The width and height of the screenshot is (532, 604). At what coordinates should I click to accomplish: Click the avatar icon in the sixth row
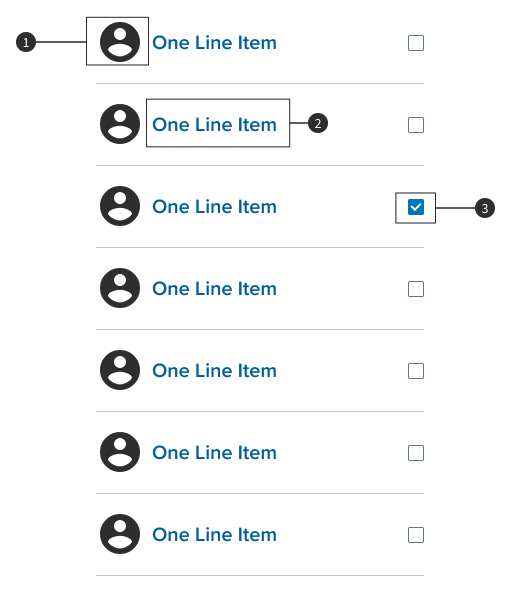120,452
